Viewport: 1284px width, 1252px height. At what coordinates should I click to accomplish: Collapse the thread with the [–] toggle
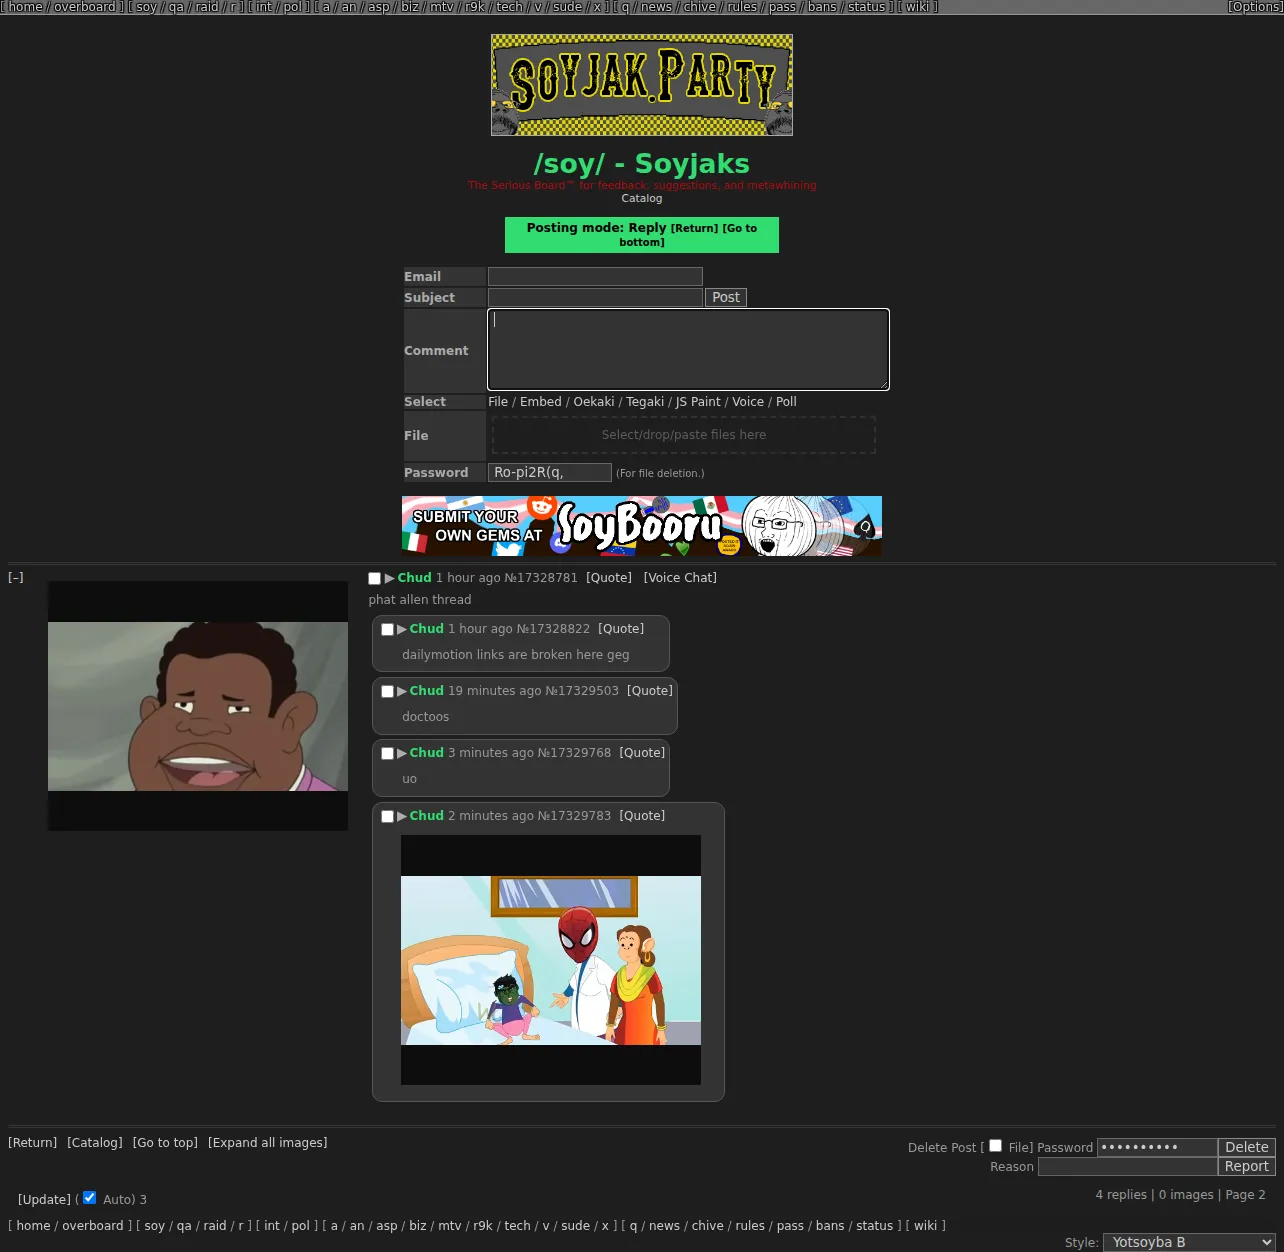[16, 577]
